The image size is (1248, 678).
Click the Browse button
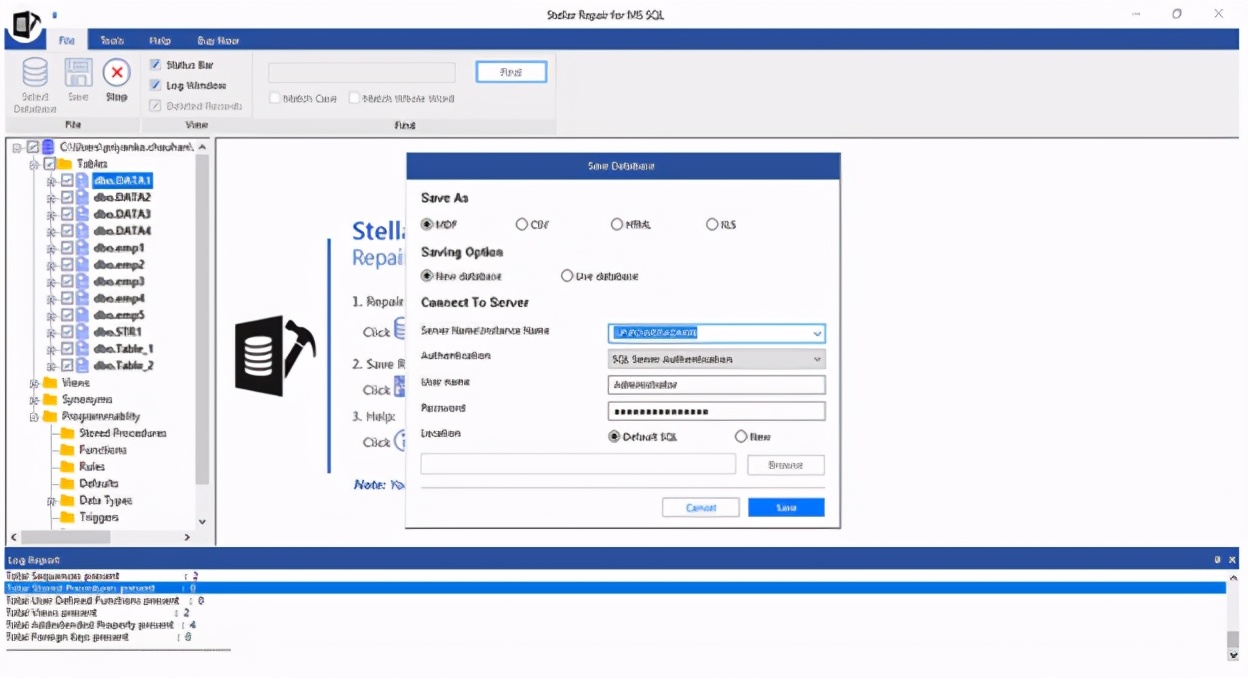coord(786,465)
